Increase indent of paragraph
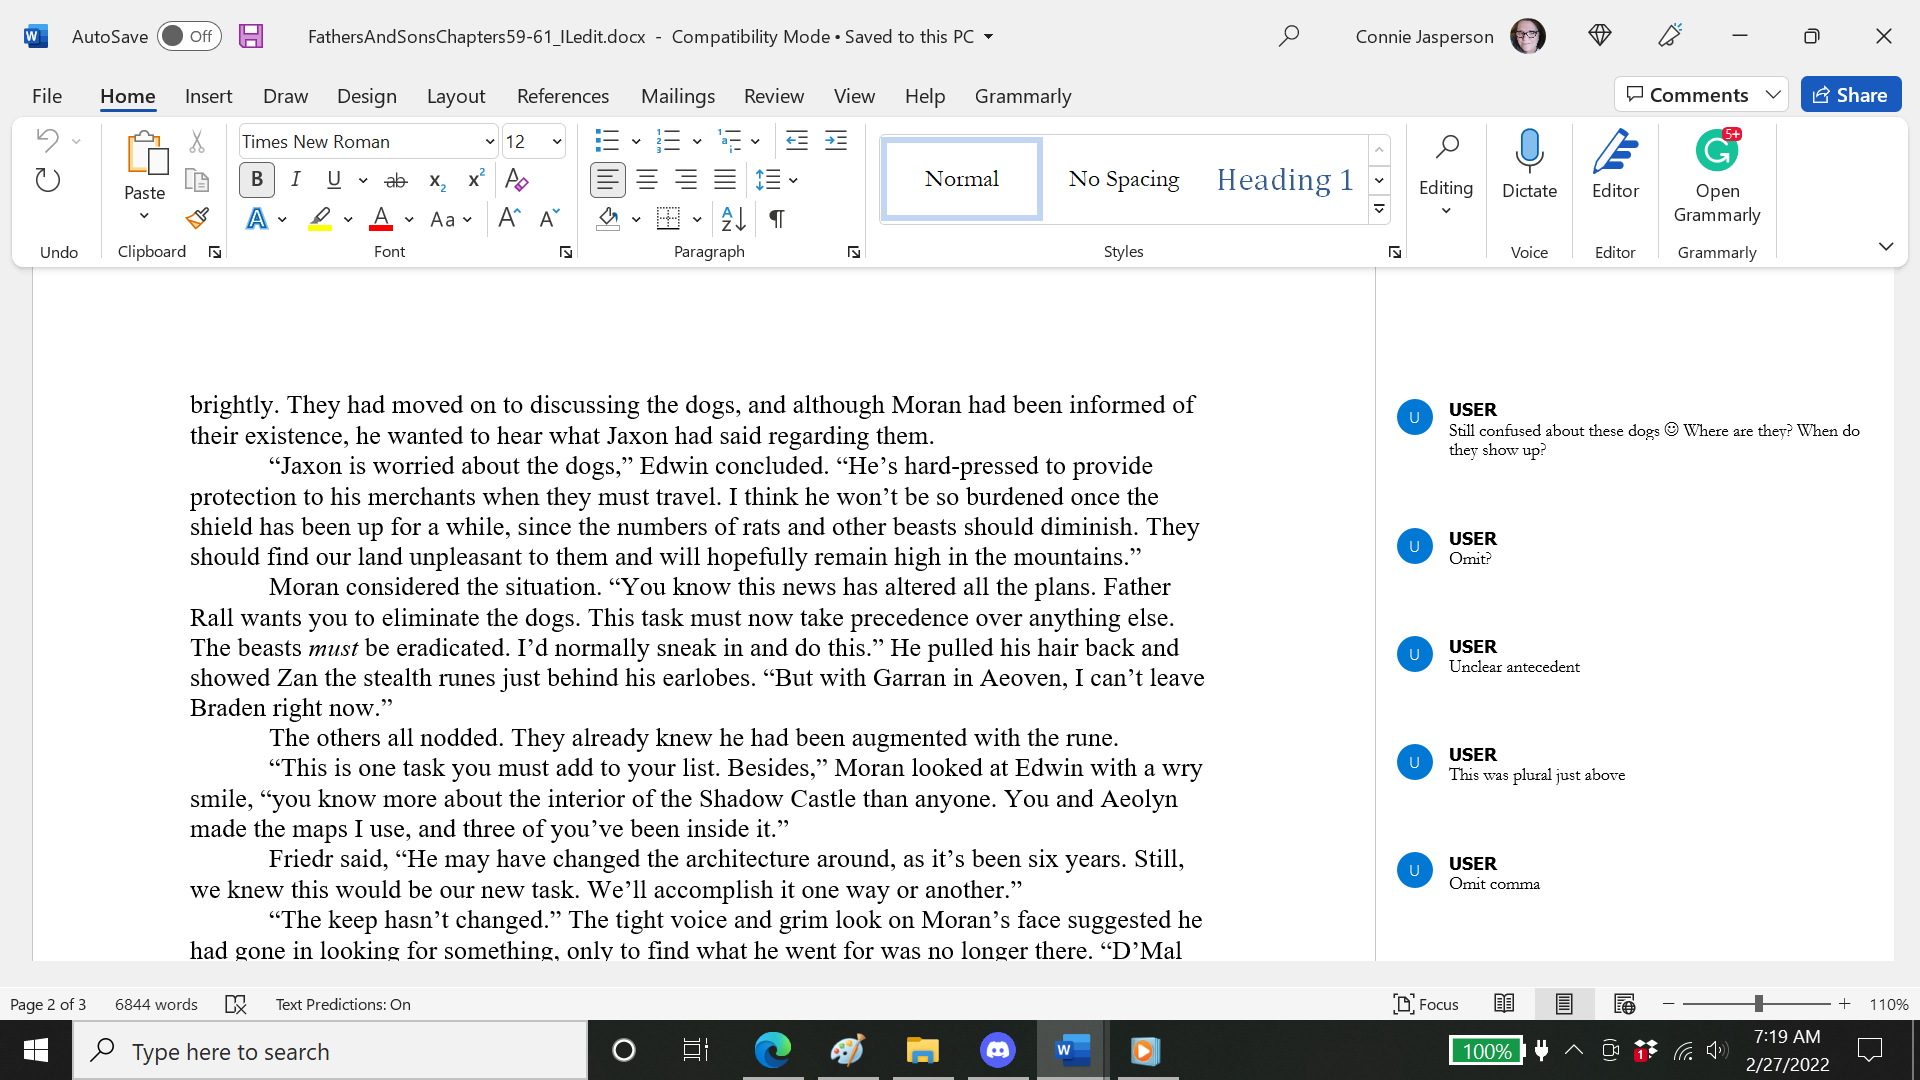Screen dimensions: 1920x1080 (x=836, y=141)
